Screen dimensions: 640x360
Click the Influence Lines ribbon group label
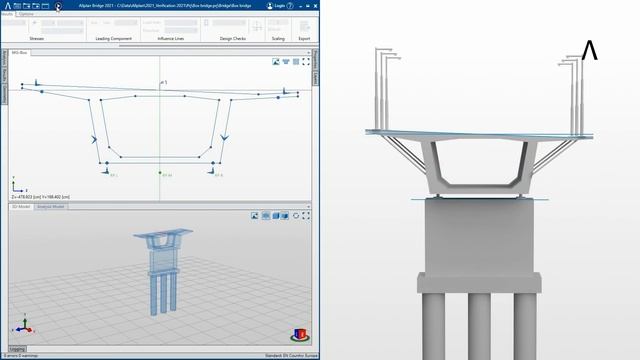click(x=171, y=38)
